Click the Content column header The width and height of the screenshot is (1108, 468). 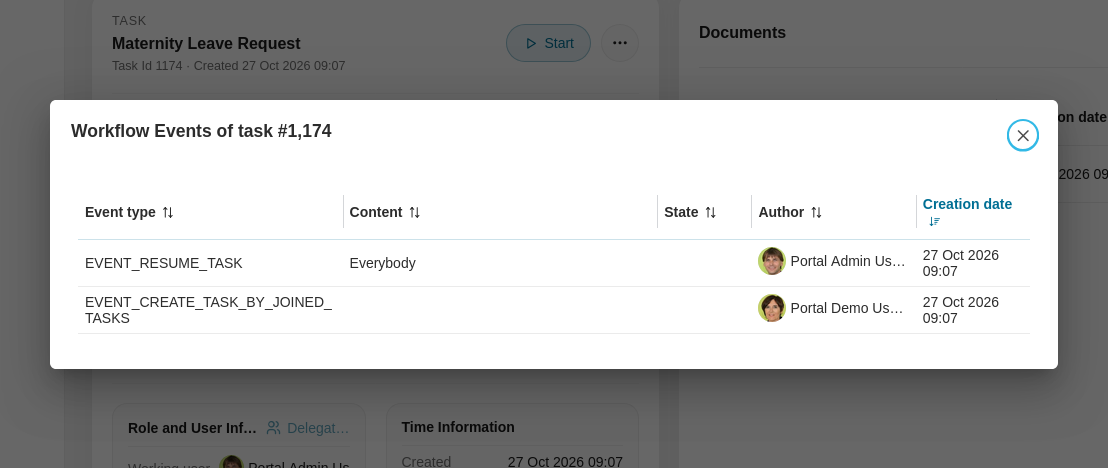[500, 212]
